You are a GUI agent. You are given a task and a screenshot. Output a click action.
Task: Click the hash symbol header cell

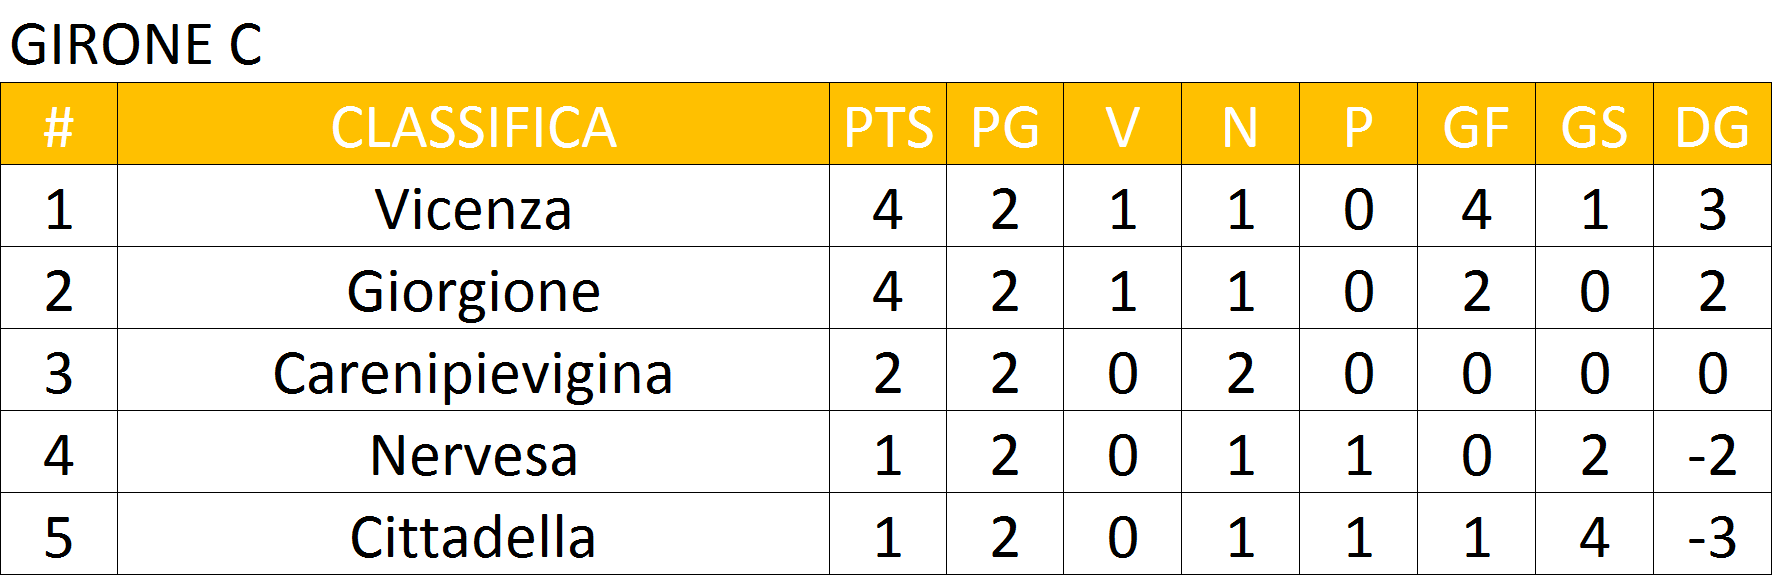coord(59,125)
